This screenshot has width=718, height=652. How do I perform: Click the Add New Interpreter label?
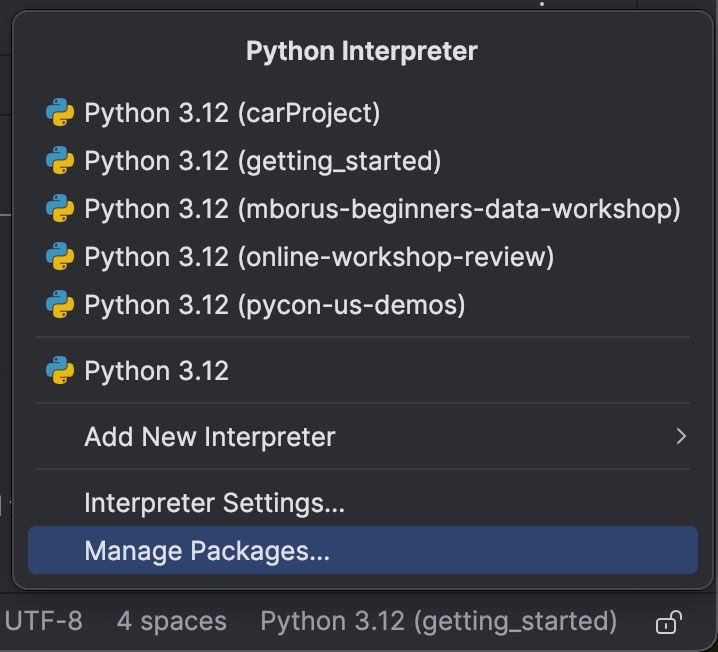click(x=210, y=437)
